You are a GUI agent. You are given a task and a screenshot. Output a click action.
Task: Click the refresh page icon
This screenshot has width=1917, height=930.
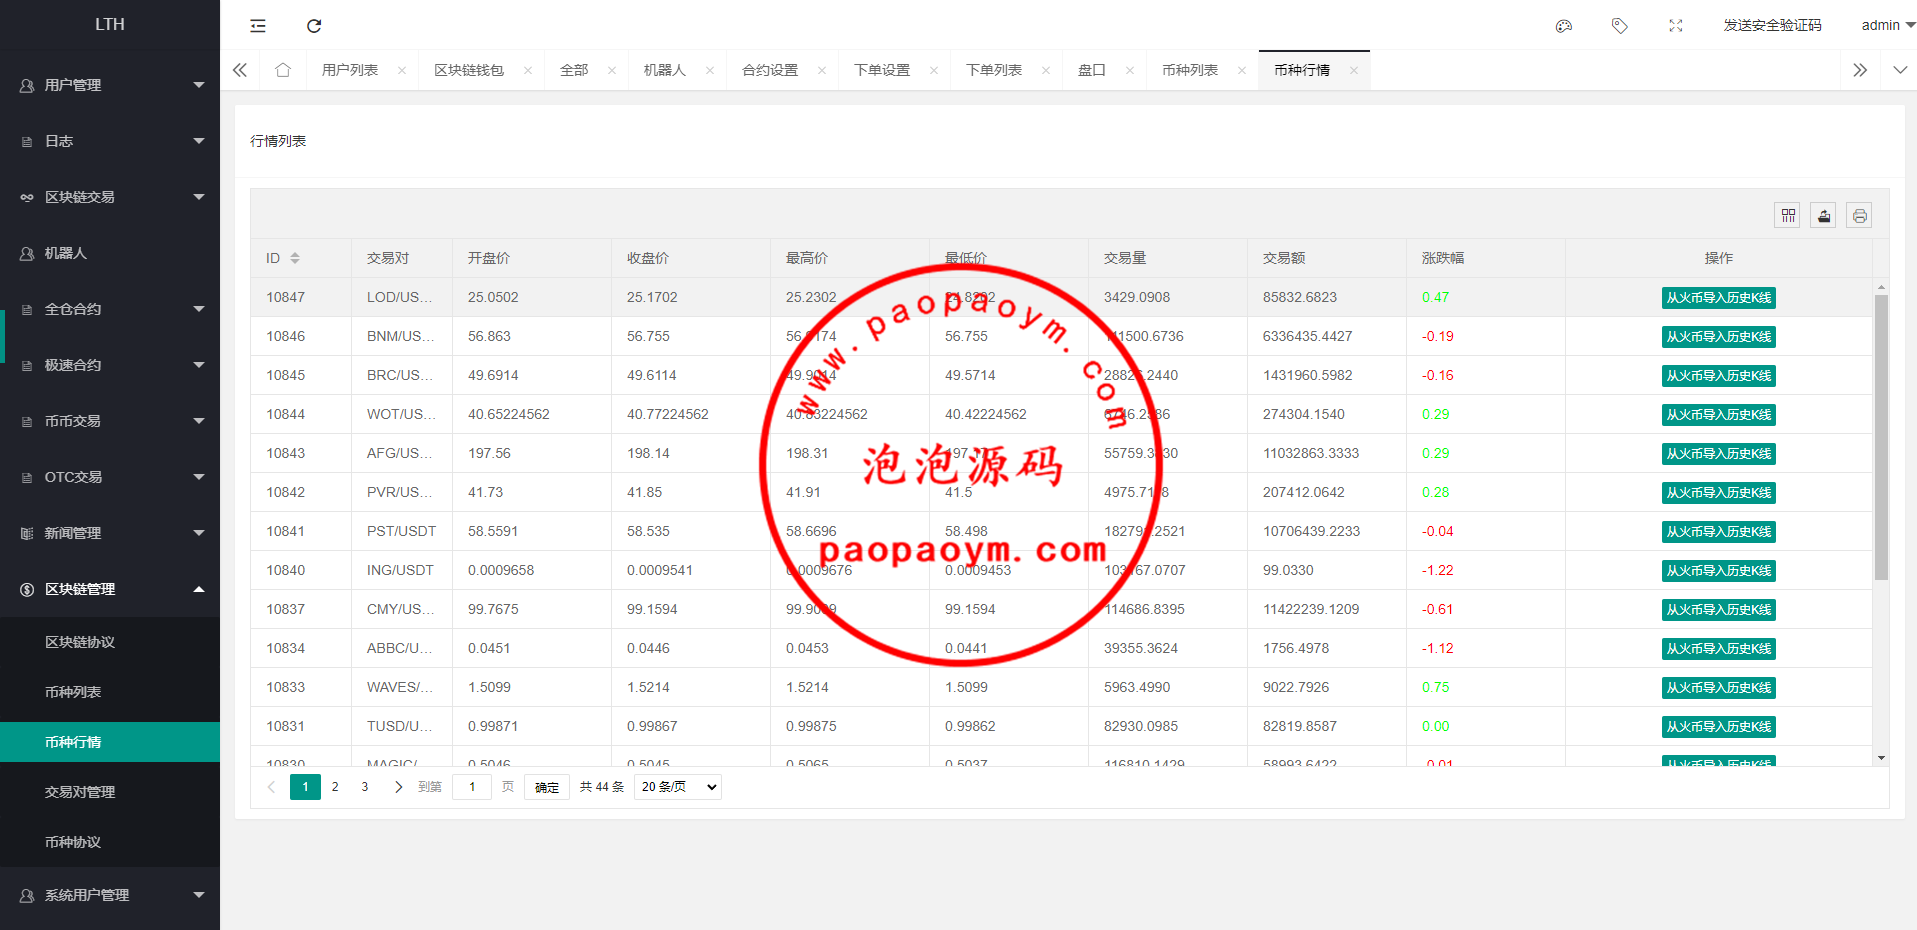314,26
